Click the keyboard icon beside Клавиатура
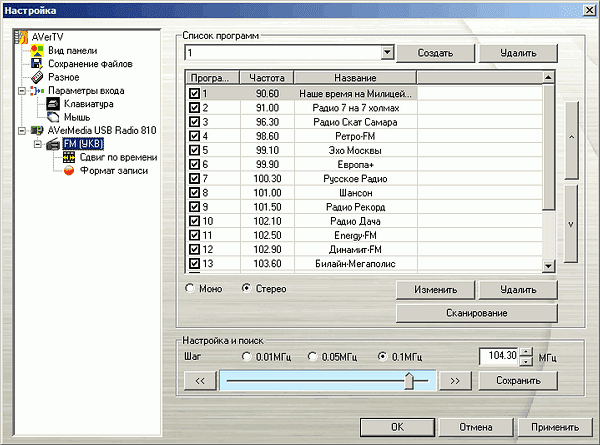 (x=53, y=104)
